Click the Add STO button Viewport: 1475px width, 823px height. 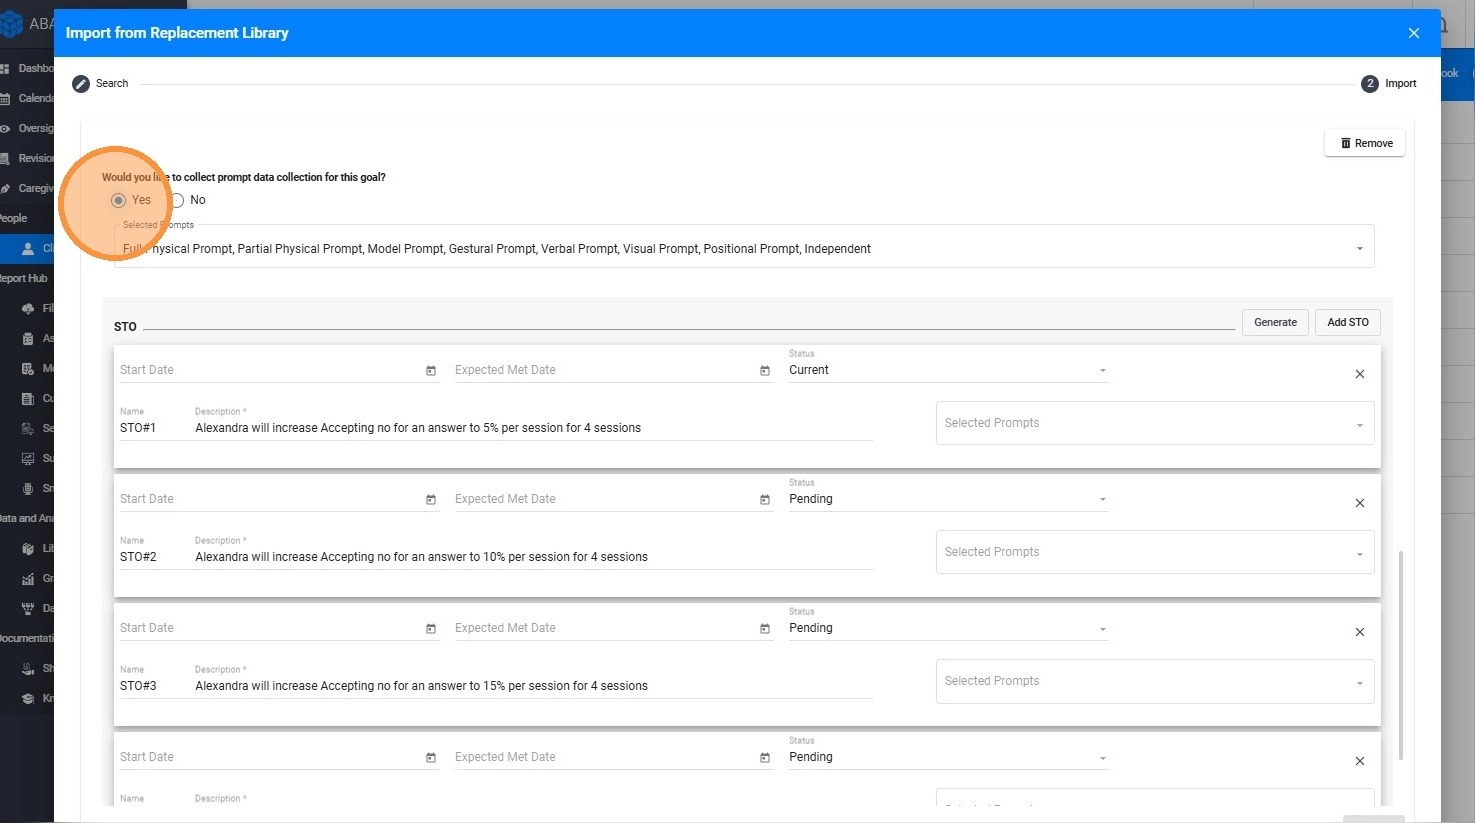(x=1348, y=322)
